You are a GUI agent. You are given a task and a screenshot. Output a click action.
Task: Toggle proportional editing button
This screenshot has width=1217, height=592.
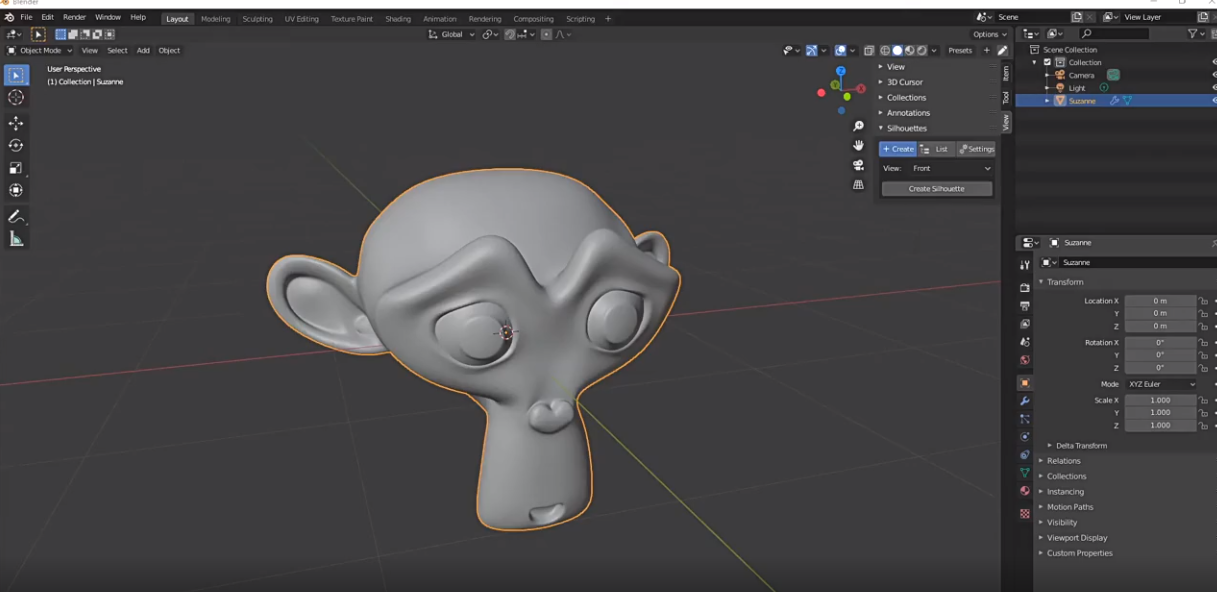coord(547,34)
